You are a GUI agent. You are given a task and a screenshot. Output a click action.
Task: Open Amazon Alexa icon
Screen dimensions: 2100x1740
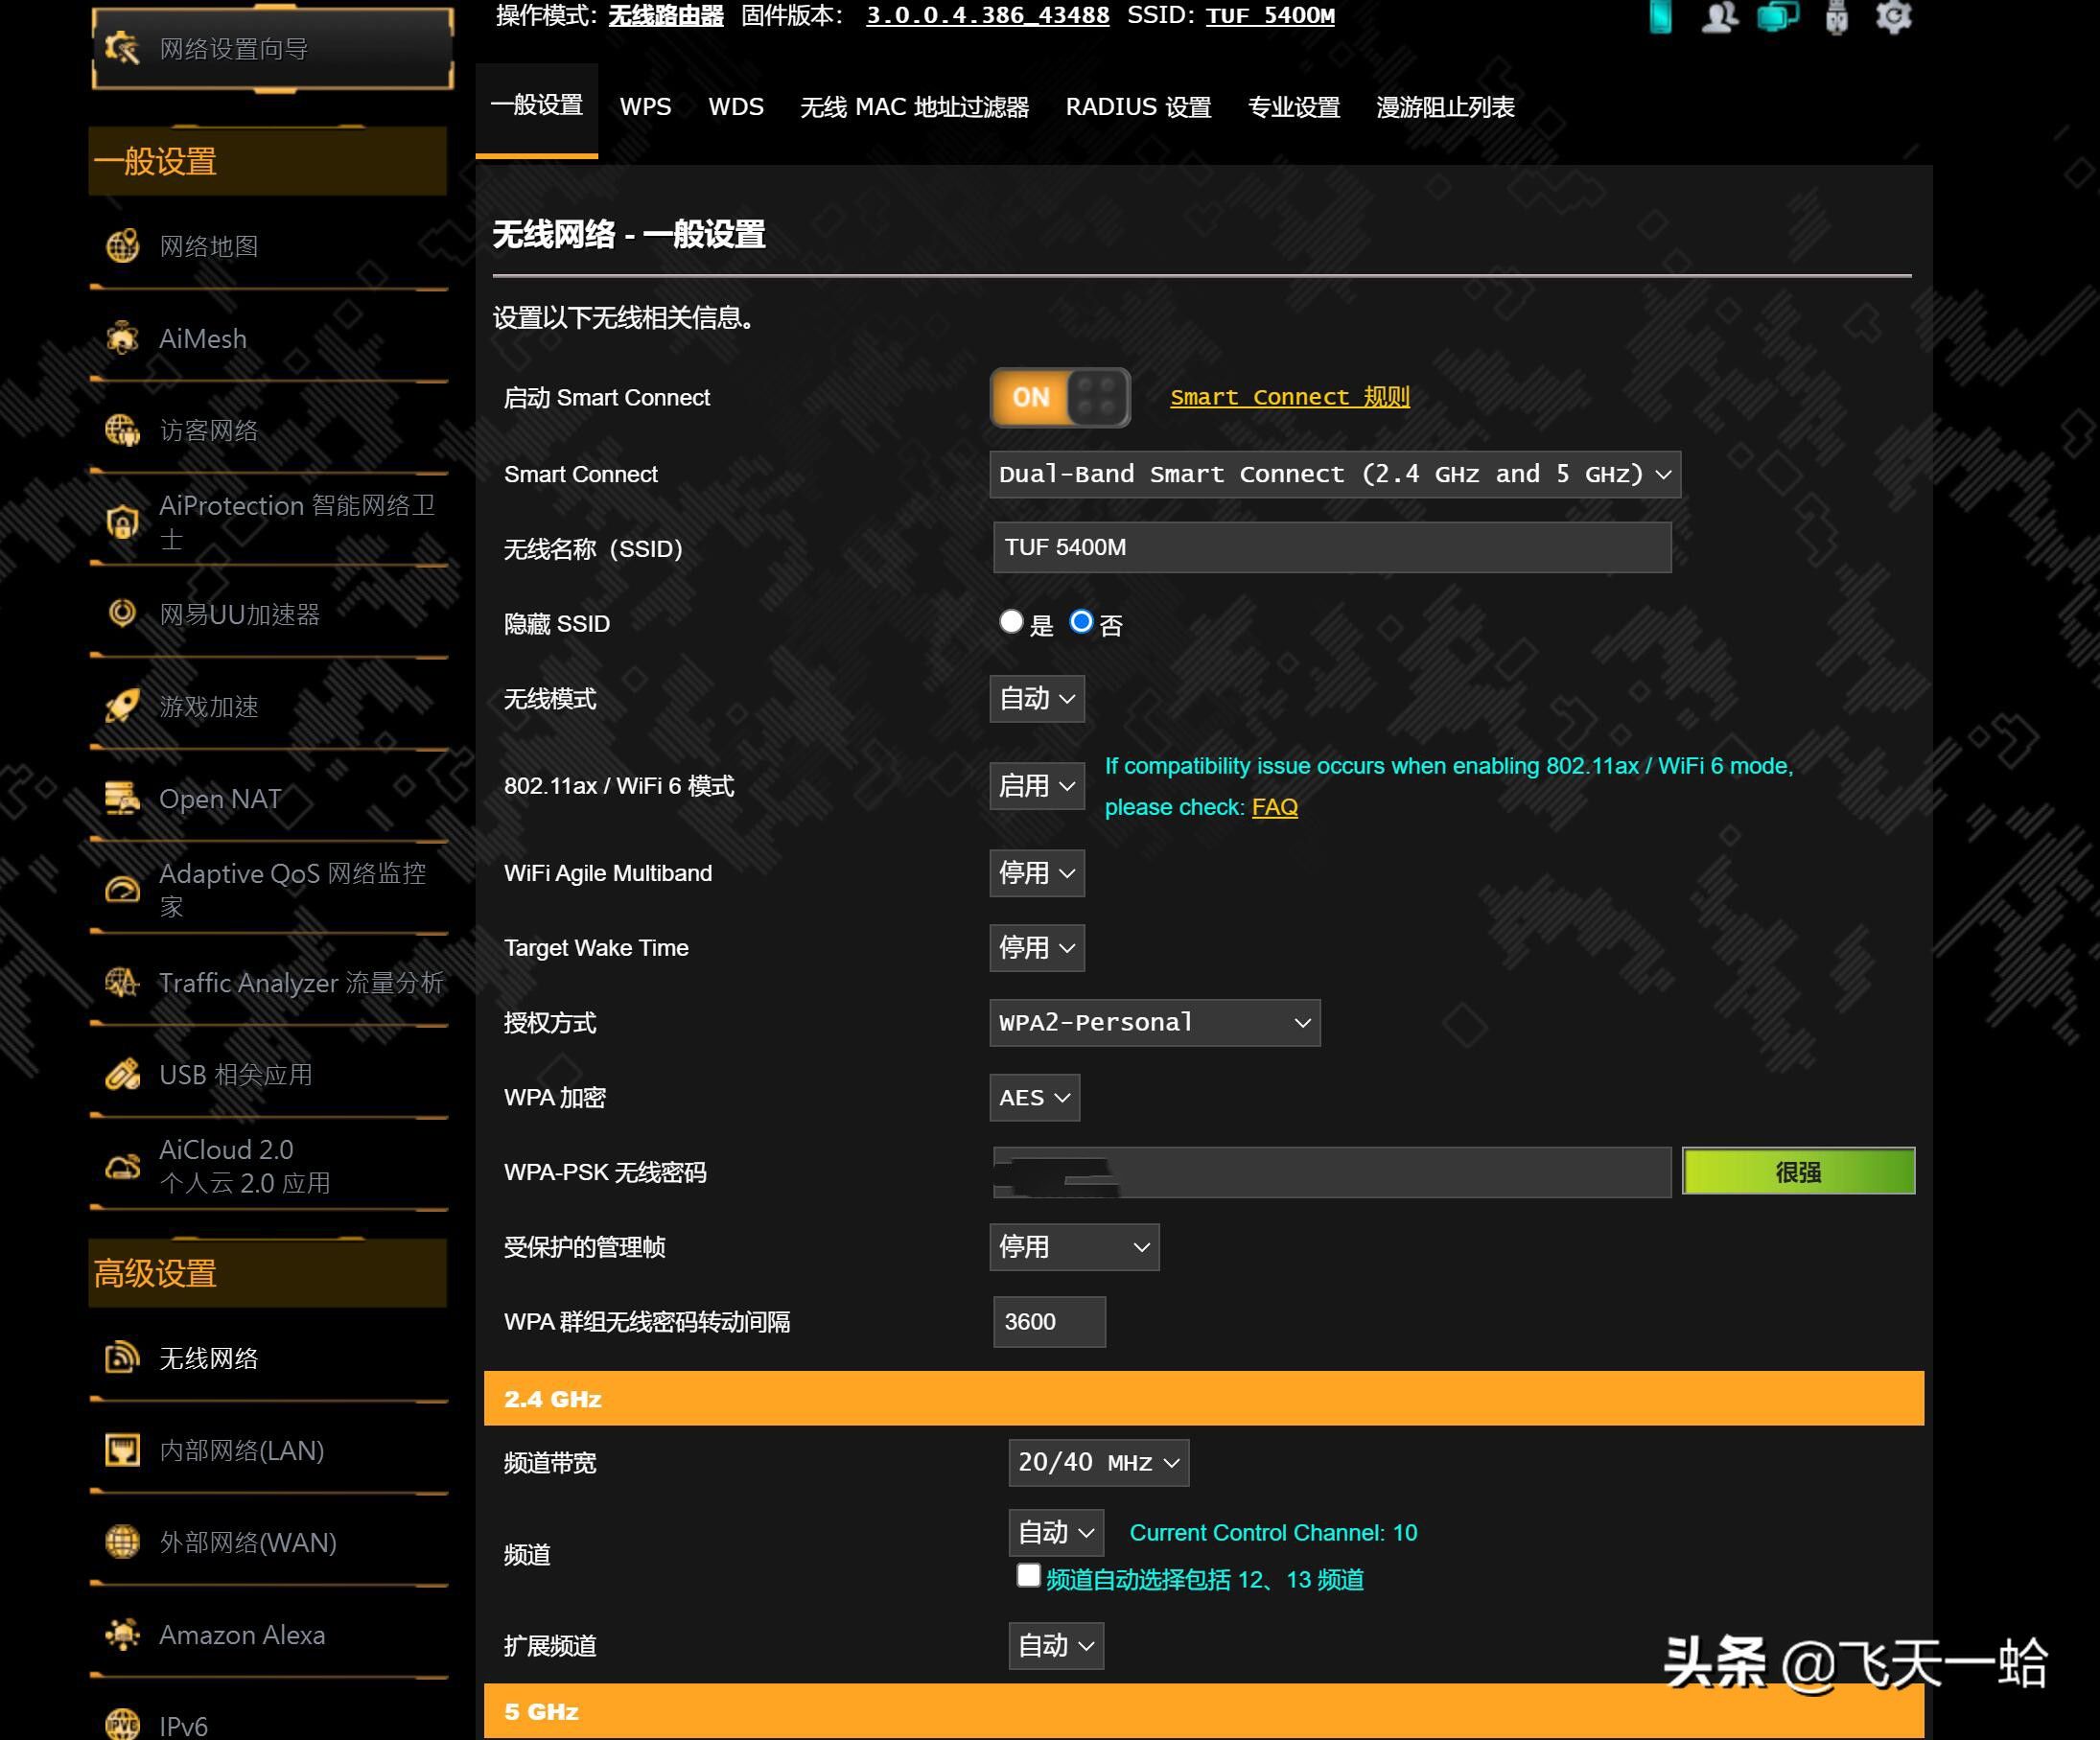pos(122,1634)
